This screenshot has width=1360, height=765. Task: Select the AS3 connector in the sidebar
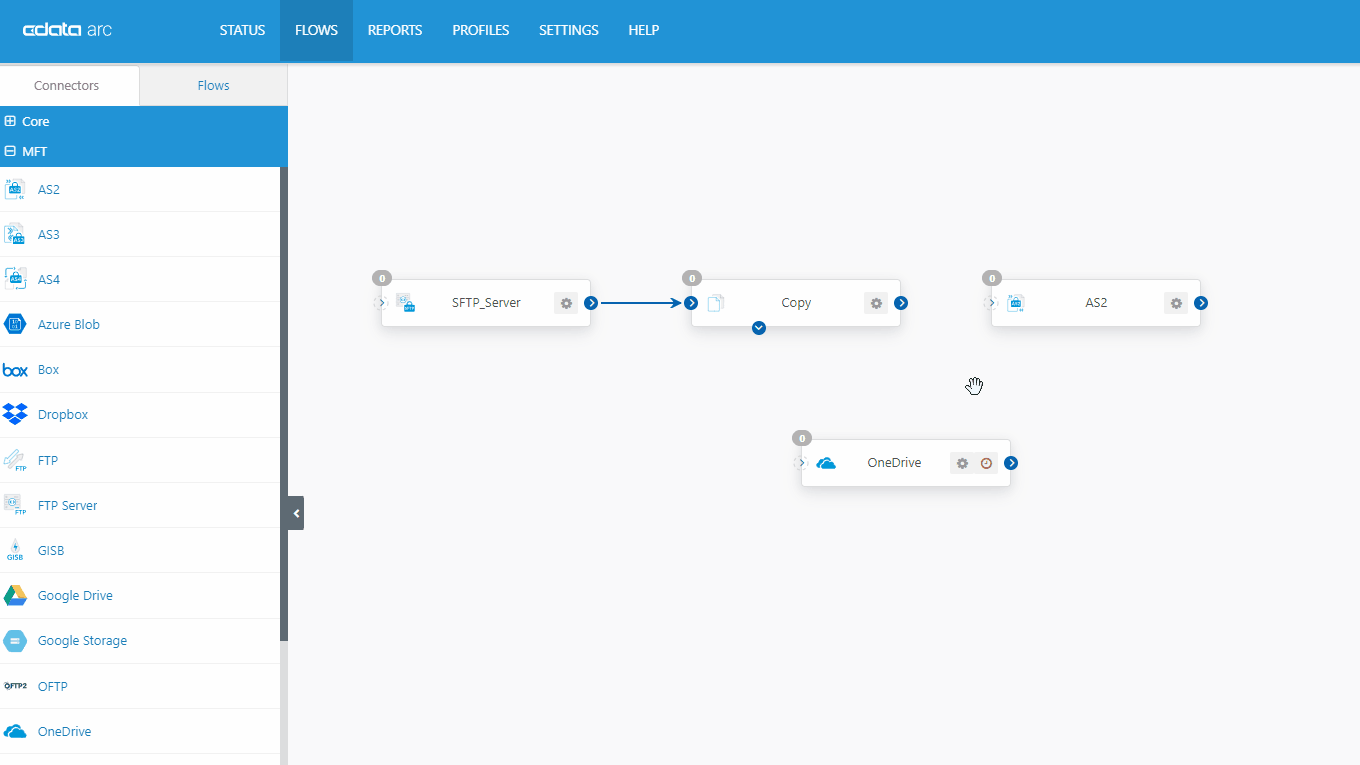(50, 234)
